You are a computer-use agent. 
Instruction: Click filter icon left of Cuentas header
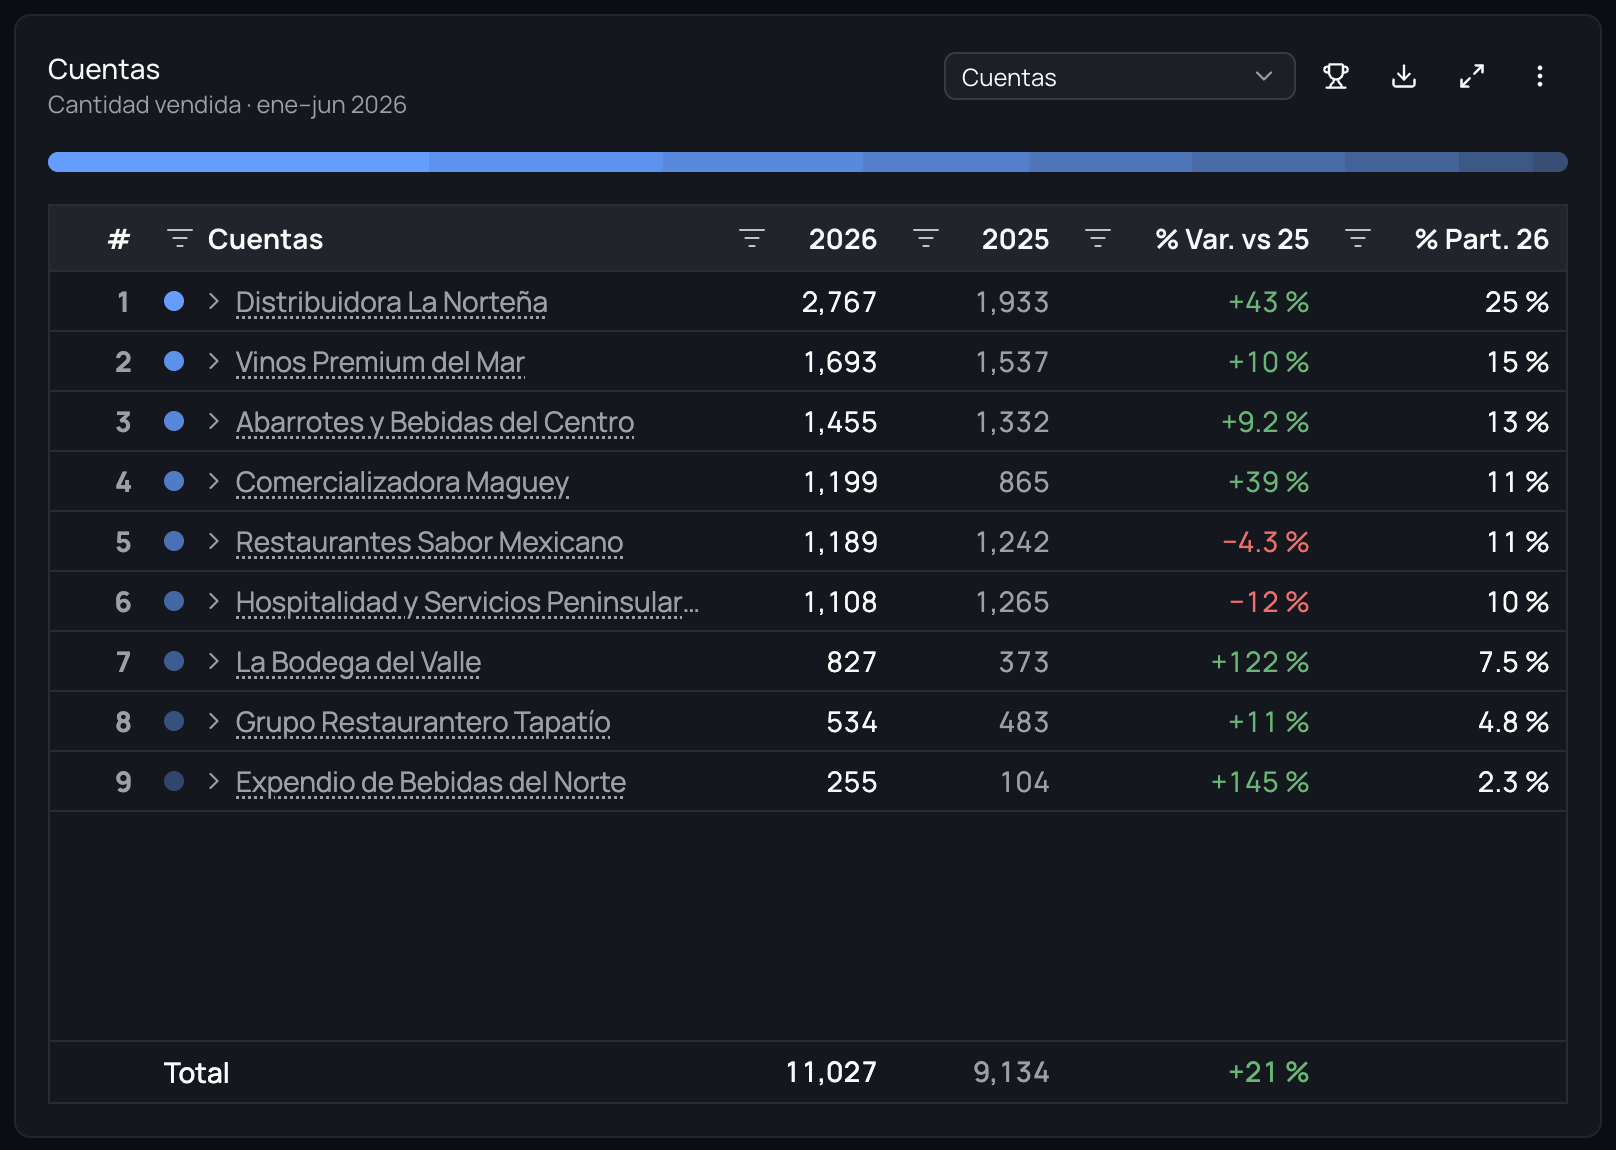pos(180,239)
